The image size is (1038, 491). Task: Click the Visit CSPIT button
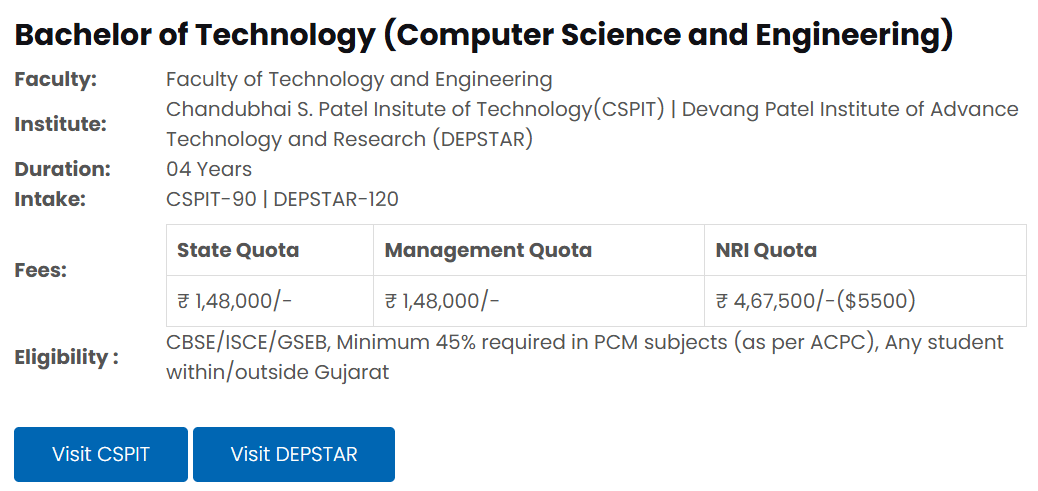click(100, 454)
